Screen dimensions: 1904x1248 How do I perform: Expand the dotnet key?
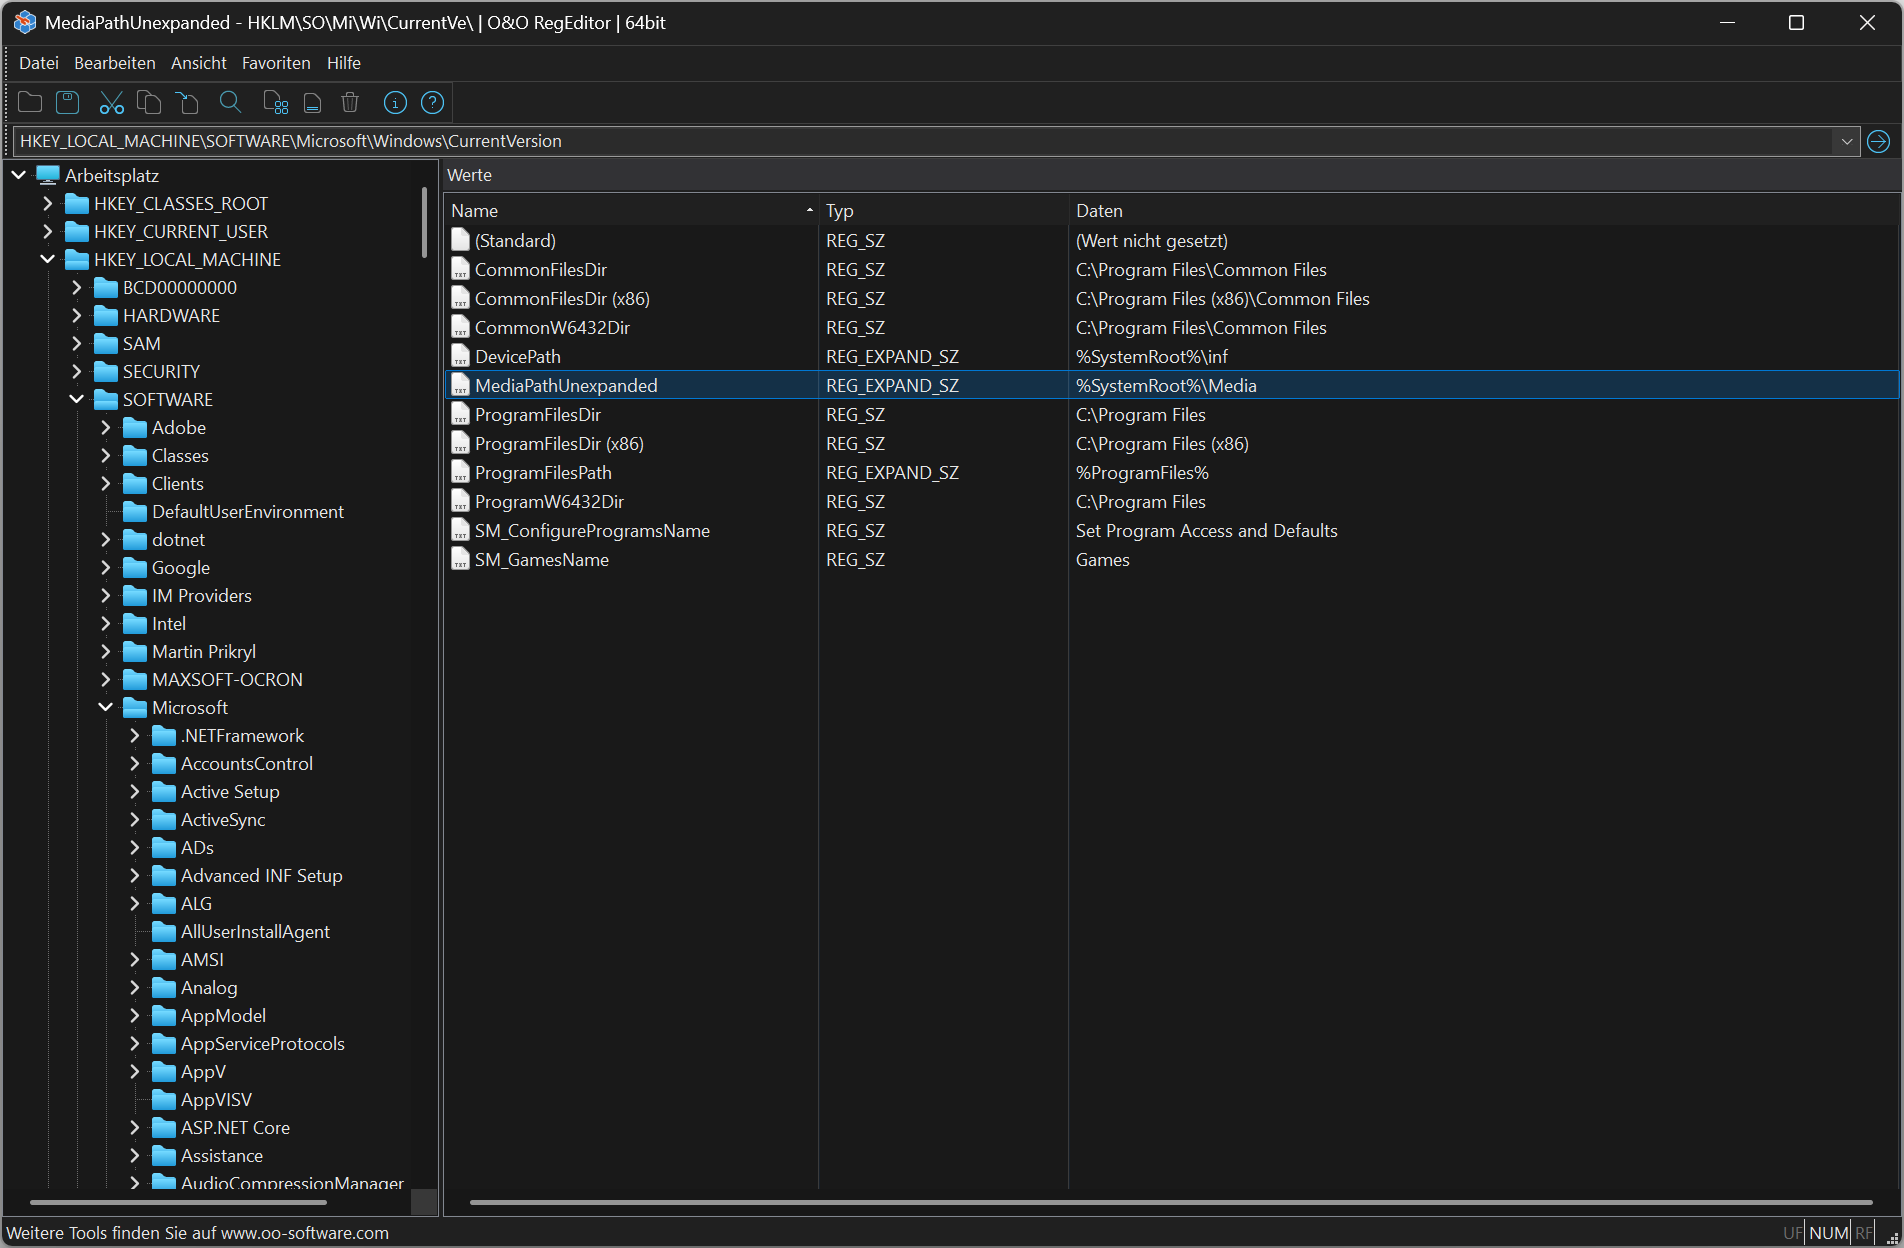pyautogui.click(x=106, y=539)
